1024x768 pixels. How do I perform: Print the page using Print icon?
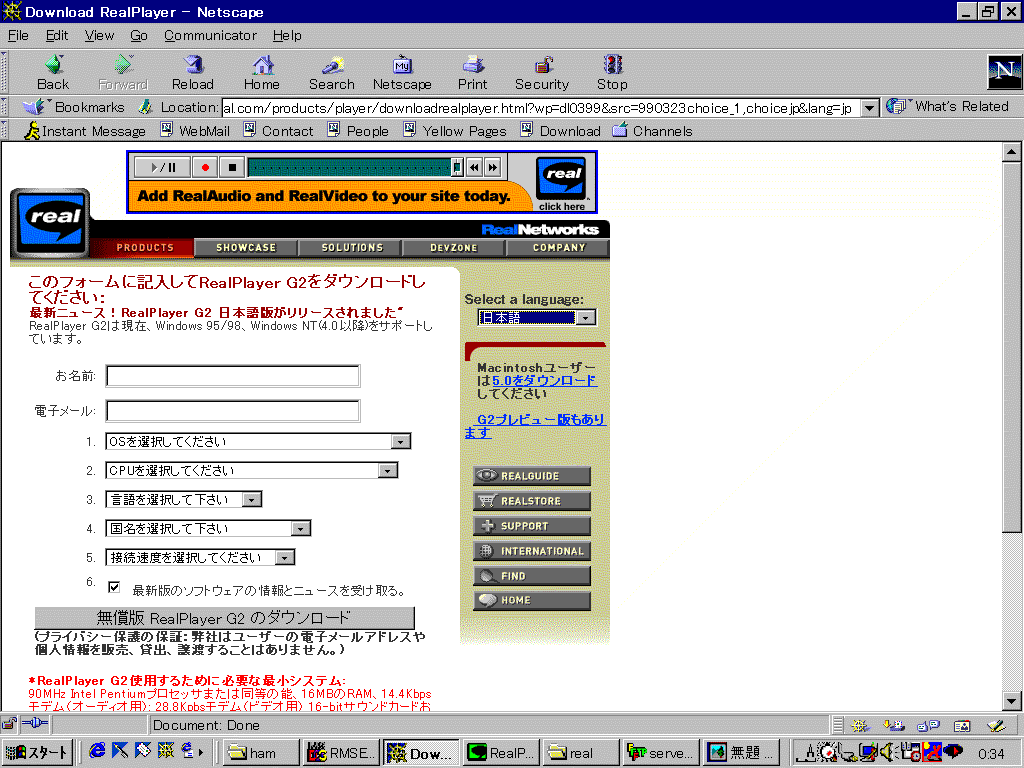click(472, 72)
